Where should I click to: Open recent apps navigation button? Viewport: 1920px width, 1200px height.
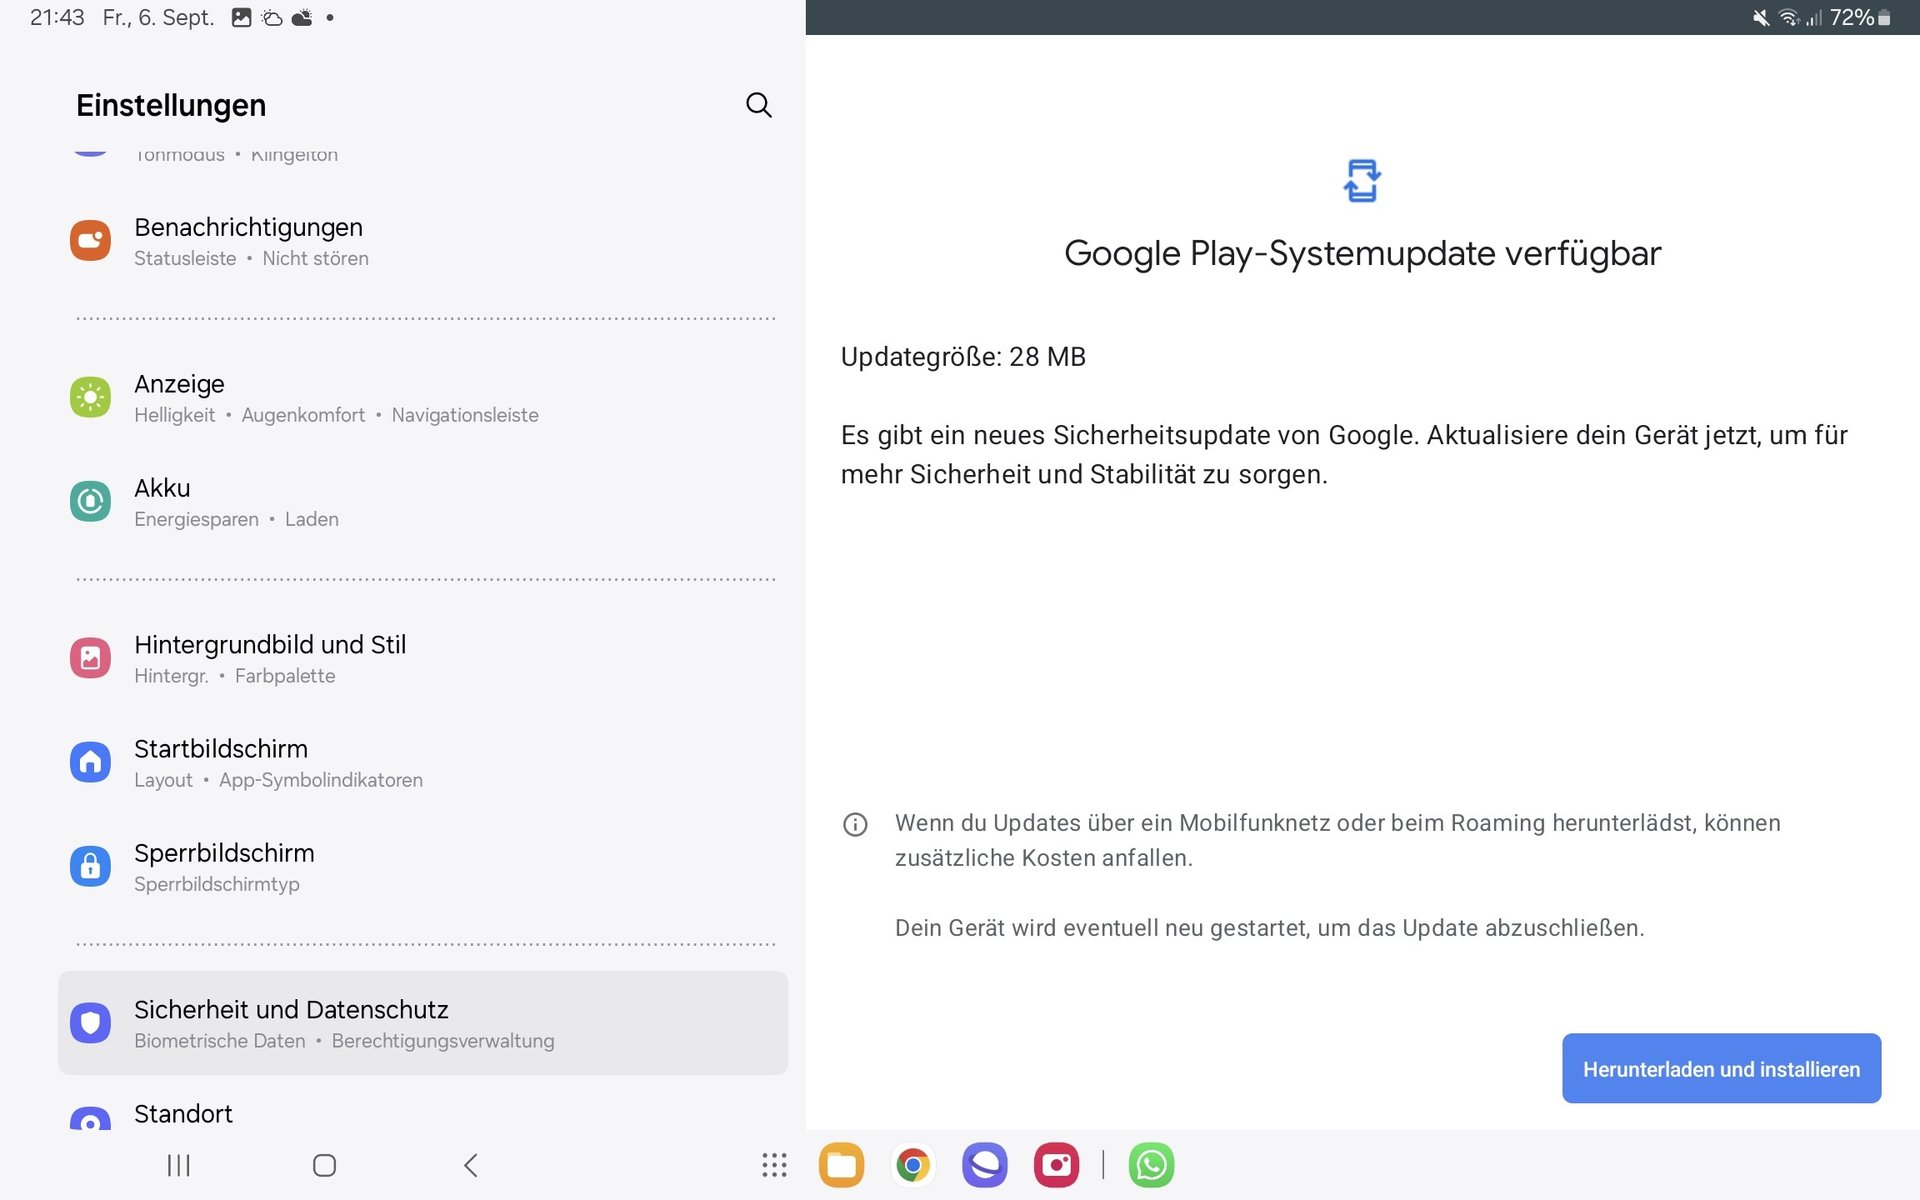(x=178, y=1165)
